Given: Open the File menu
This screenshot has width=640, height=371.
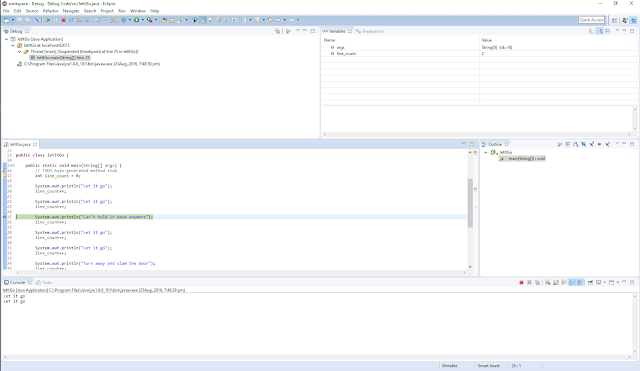Looking at the screenshot, I should point(6,11).
